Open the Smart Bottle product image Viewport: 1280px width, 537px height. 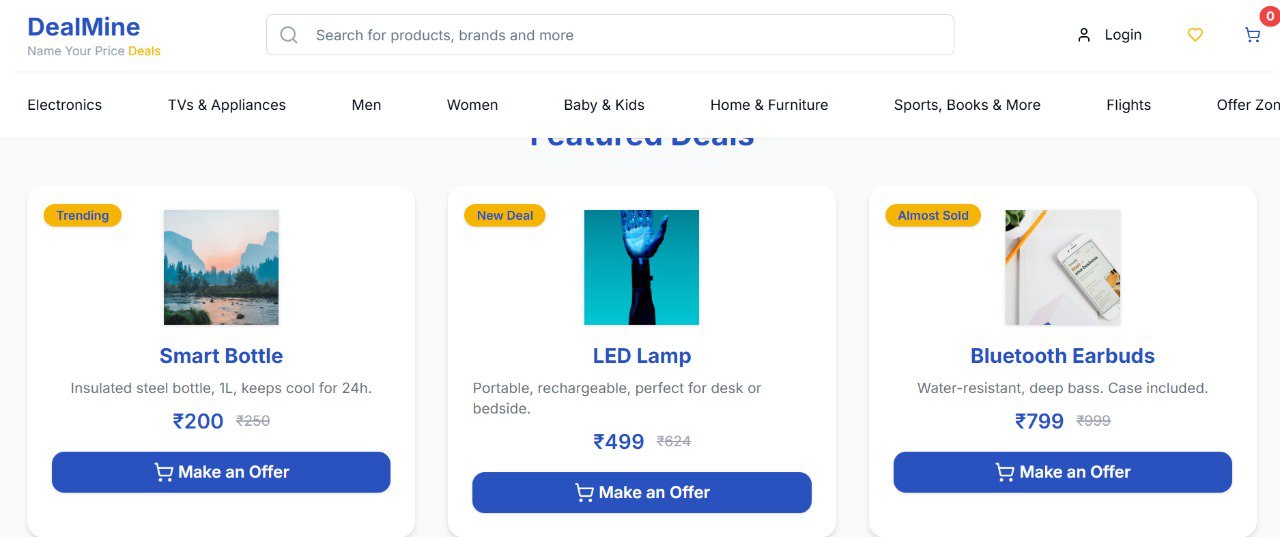(221, 267)
